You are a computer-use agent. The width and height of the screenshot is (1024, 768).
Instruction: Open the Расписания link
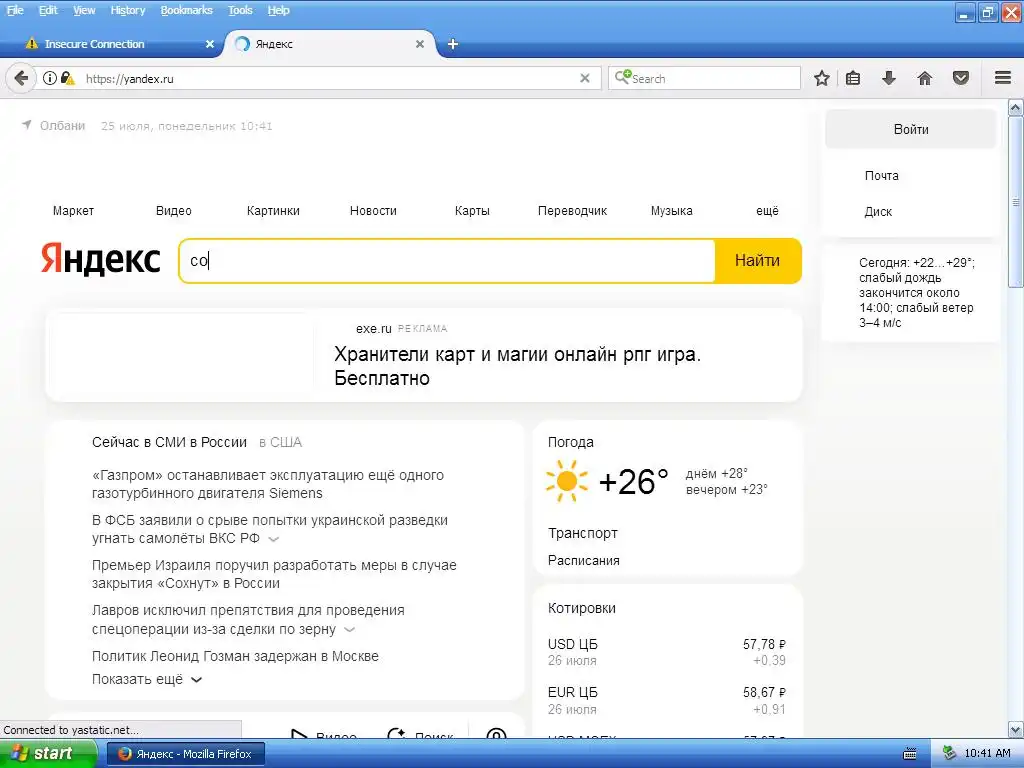[584, 560]
